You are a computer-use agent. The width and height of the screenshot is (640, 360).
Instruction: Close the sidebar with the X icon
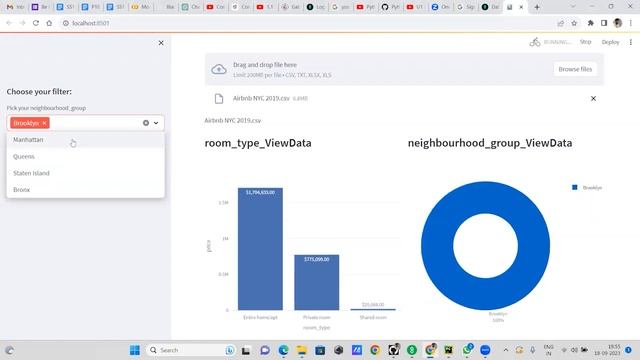[x=161, y=43]
